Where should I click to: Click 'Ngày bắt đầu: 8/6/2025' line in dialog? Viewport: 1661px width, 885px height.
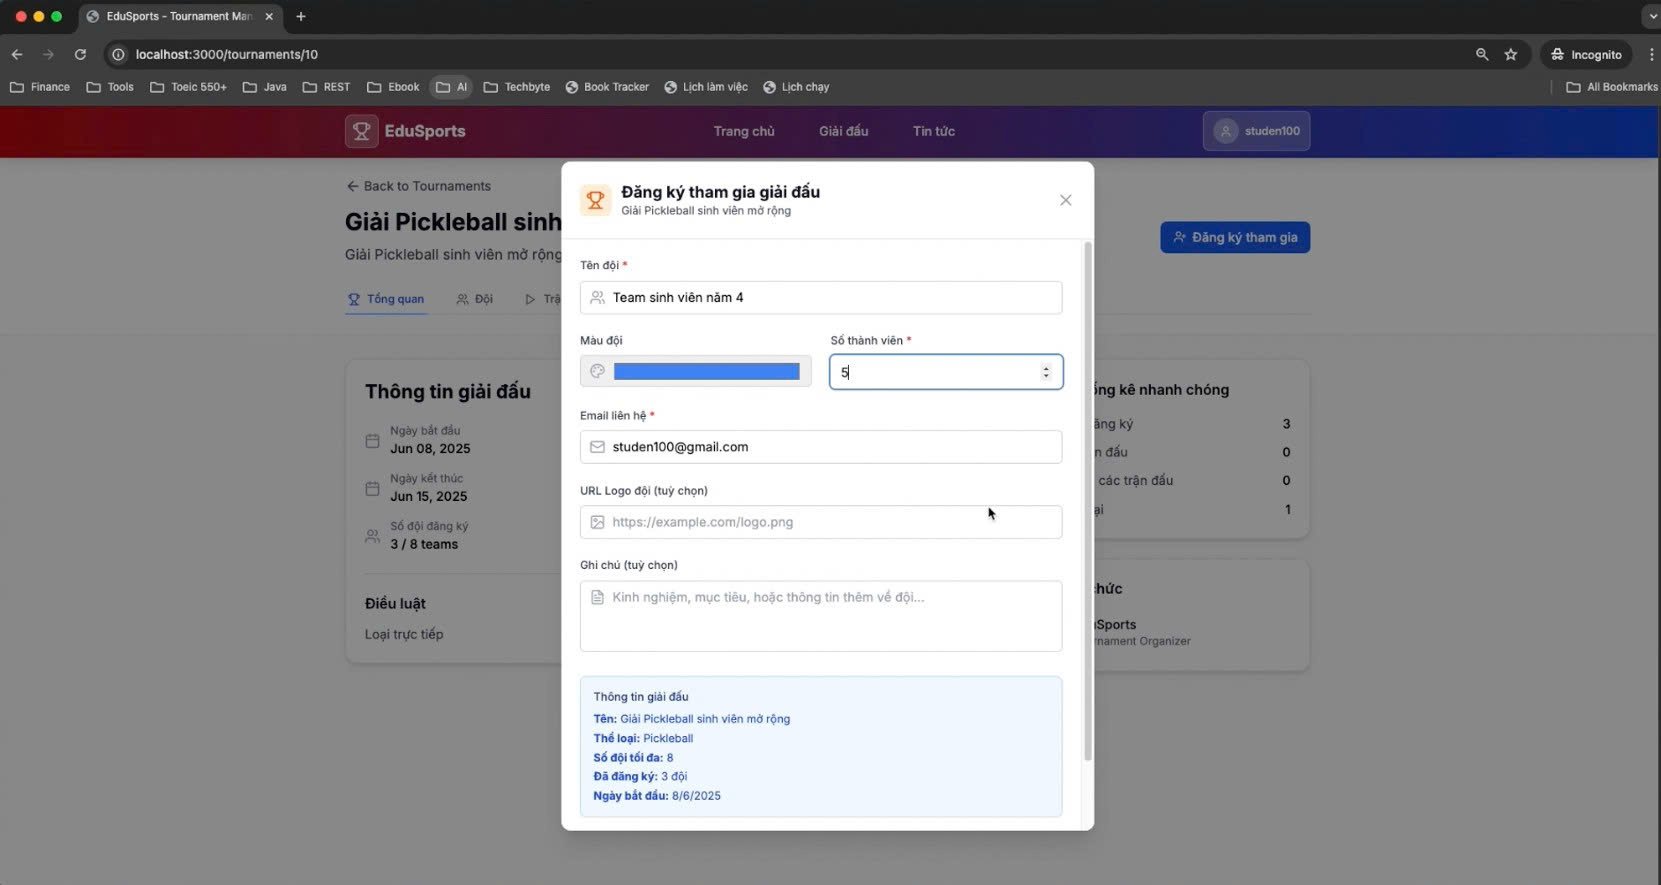click(x=657, y=796)
